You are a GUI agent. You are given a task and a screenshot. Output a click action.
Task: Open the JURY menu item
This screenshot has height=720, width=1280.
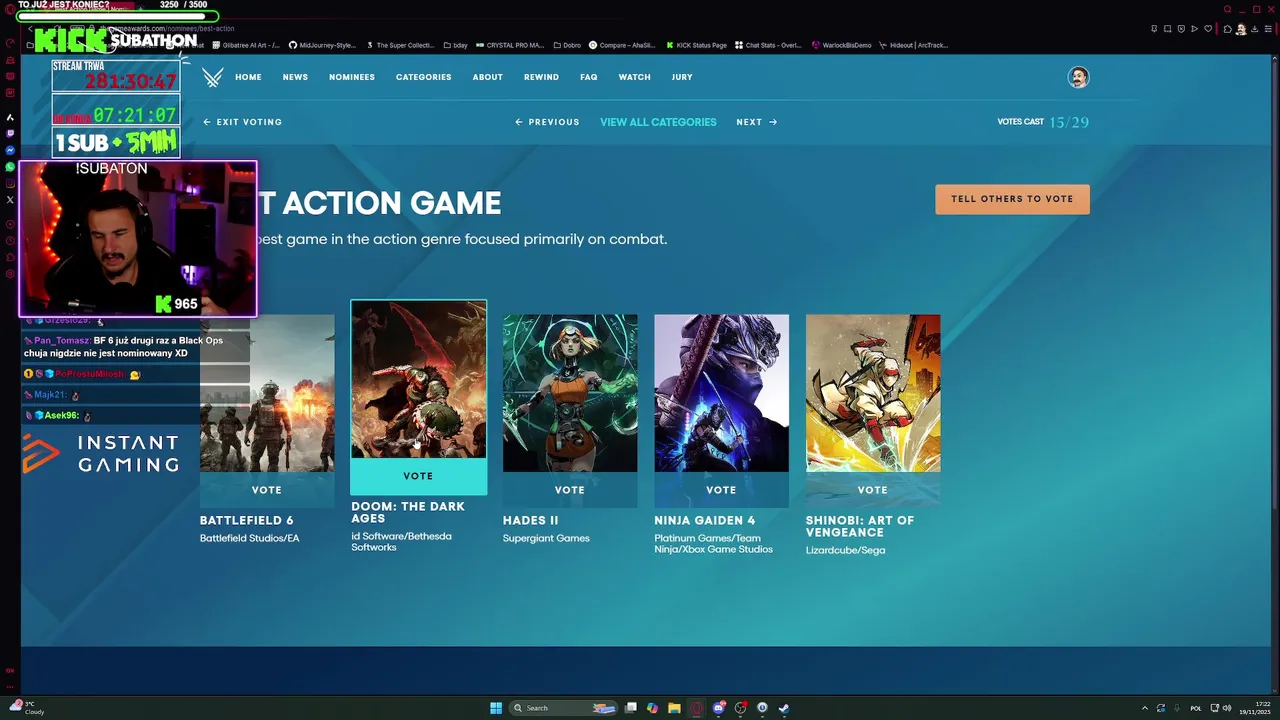click(x=682, y=77)
